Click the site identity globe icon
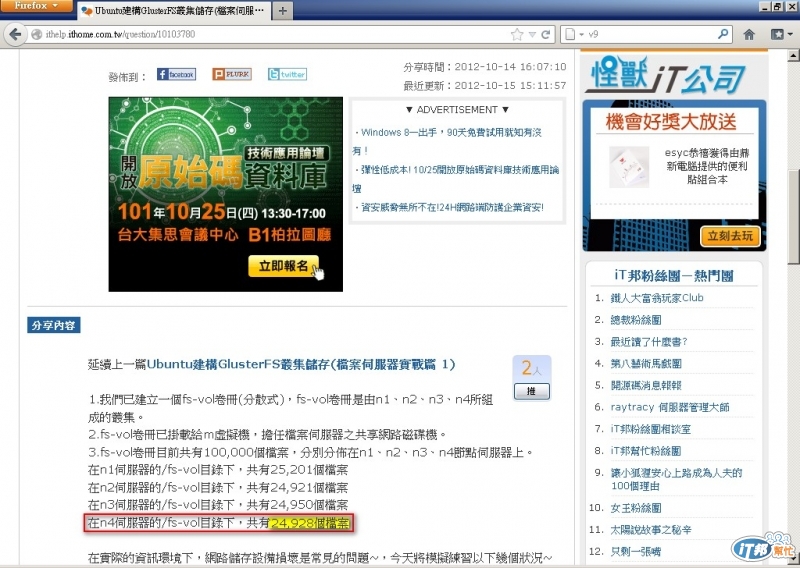The image size is (800, 568). (x=36, y=34)
